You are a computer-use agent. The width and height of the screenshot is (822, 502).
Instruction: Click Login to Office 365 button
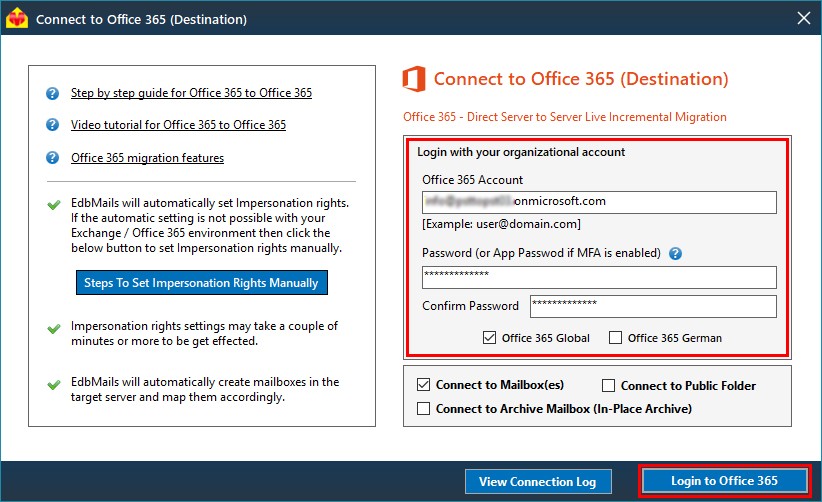point(724,481)
